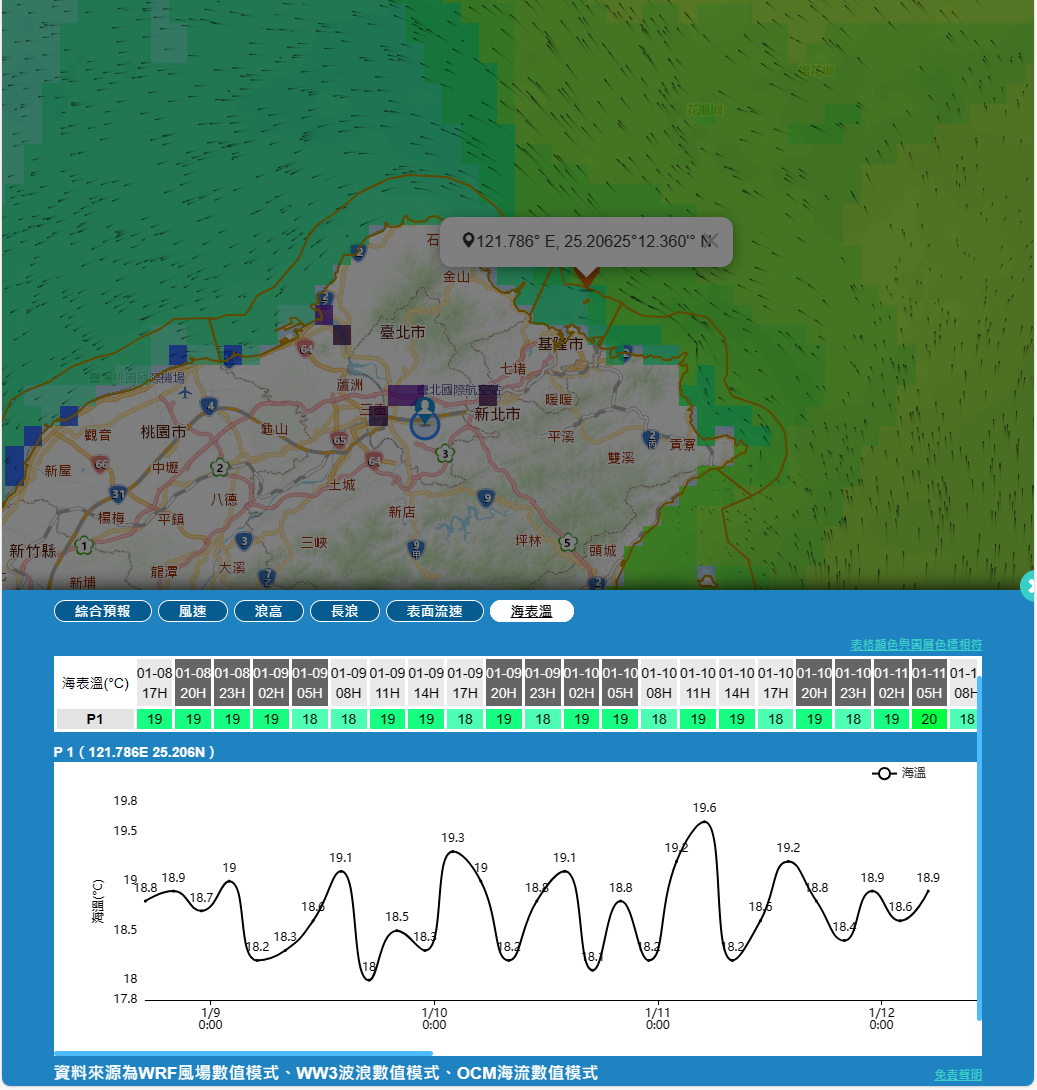Open the 風速 tab
1037x1090 pixels.
[x=192, y=611]
